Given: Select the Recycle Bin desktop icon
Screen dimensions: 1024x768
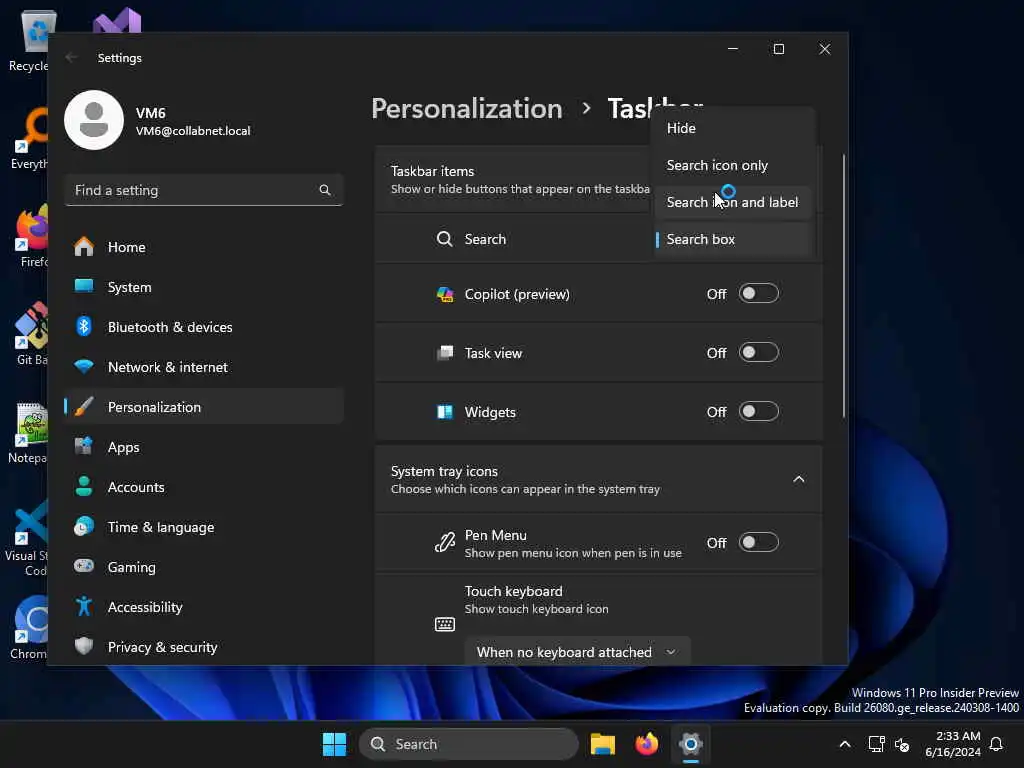Looking at the screenshot, I should tap(29, 41).
